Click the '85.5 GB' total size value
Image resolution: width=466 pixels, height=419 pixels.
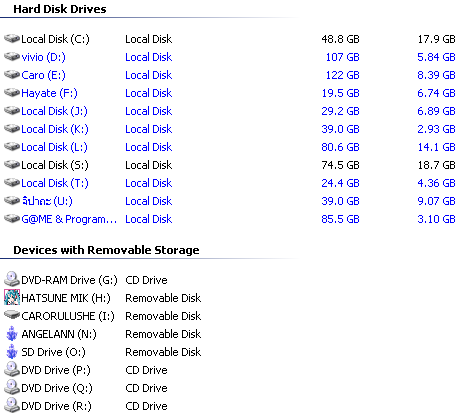(x=340, y=219)
